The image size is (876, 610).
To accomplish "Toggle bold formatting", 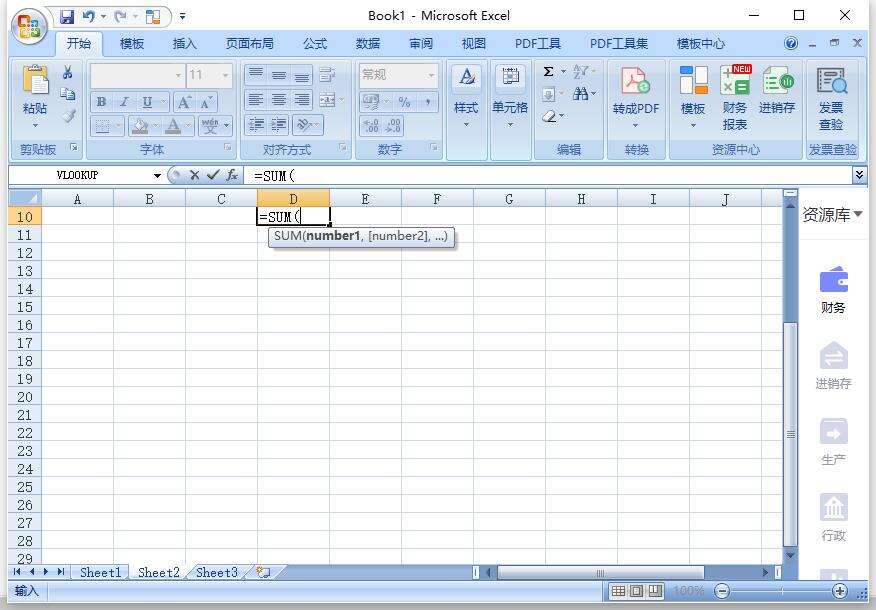I will pyautogui.click(x=101, y=102).
